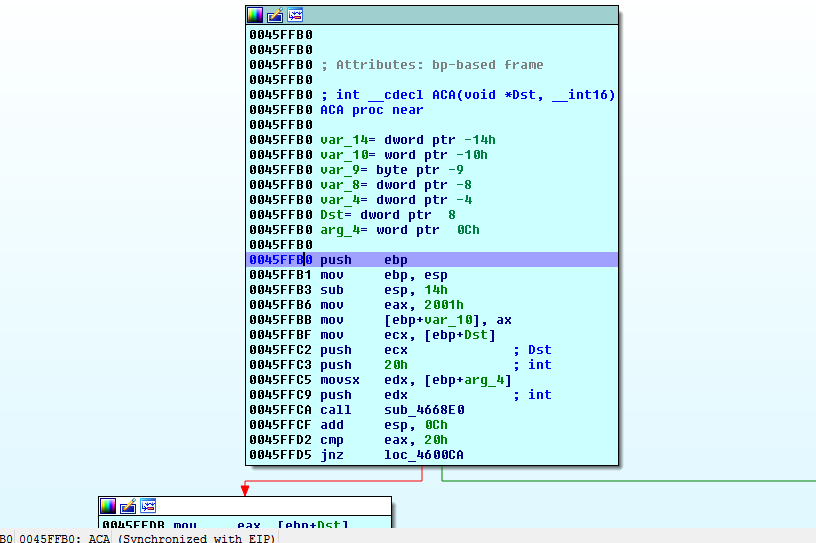Open node color picker in ACA block header
Image resolution: width=816 pixels, height=543 pixels.
[x=255, y=15]
